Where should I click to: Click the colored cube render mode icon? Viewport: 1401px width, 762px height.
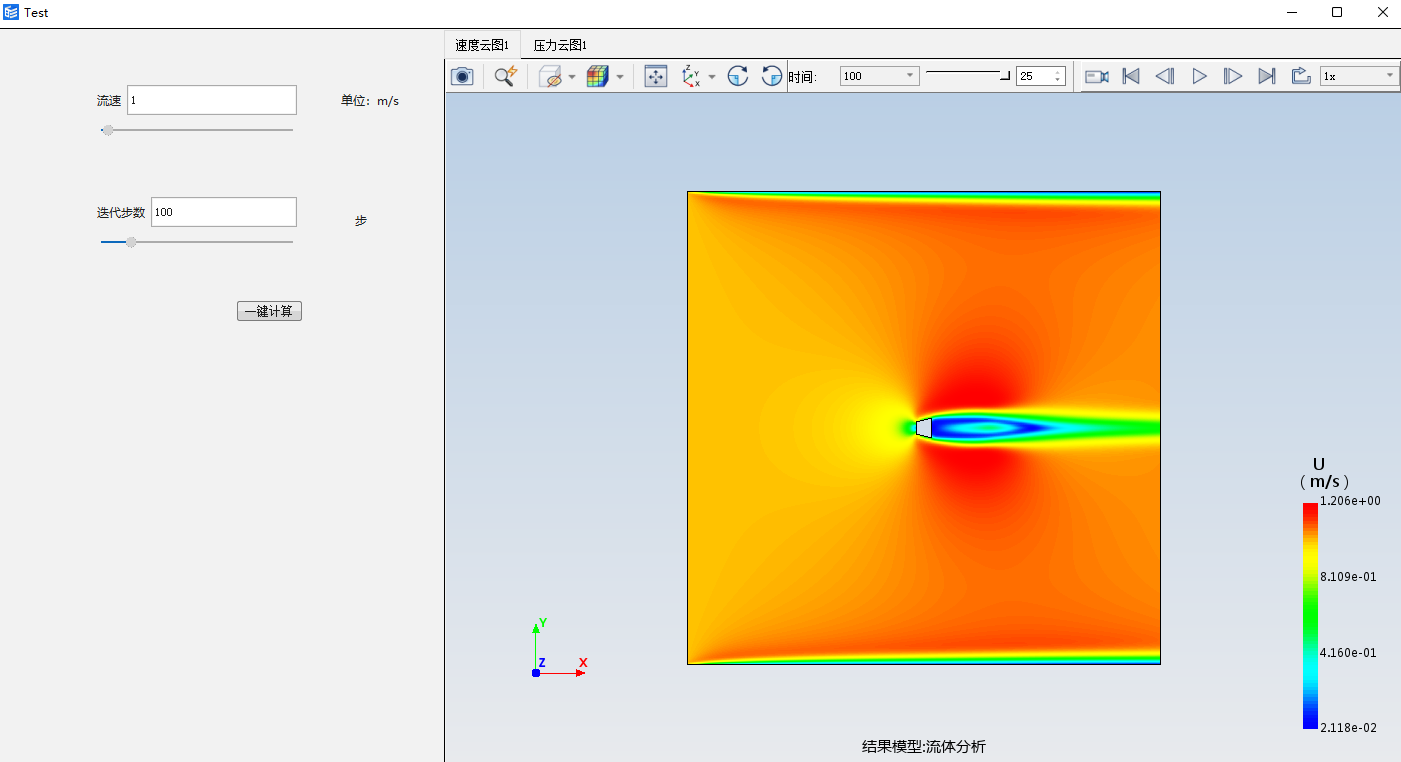(x=597, y=76)
